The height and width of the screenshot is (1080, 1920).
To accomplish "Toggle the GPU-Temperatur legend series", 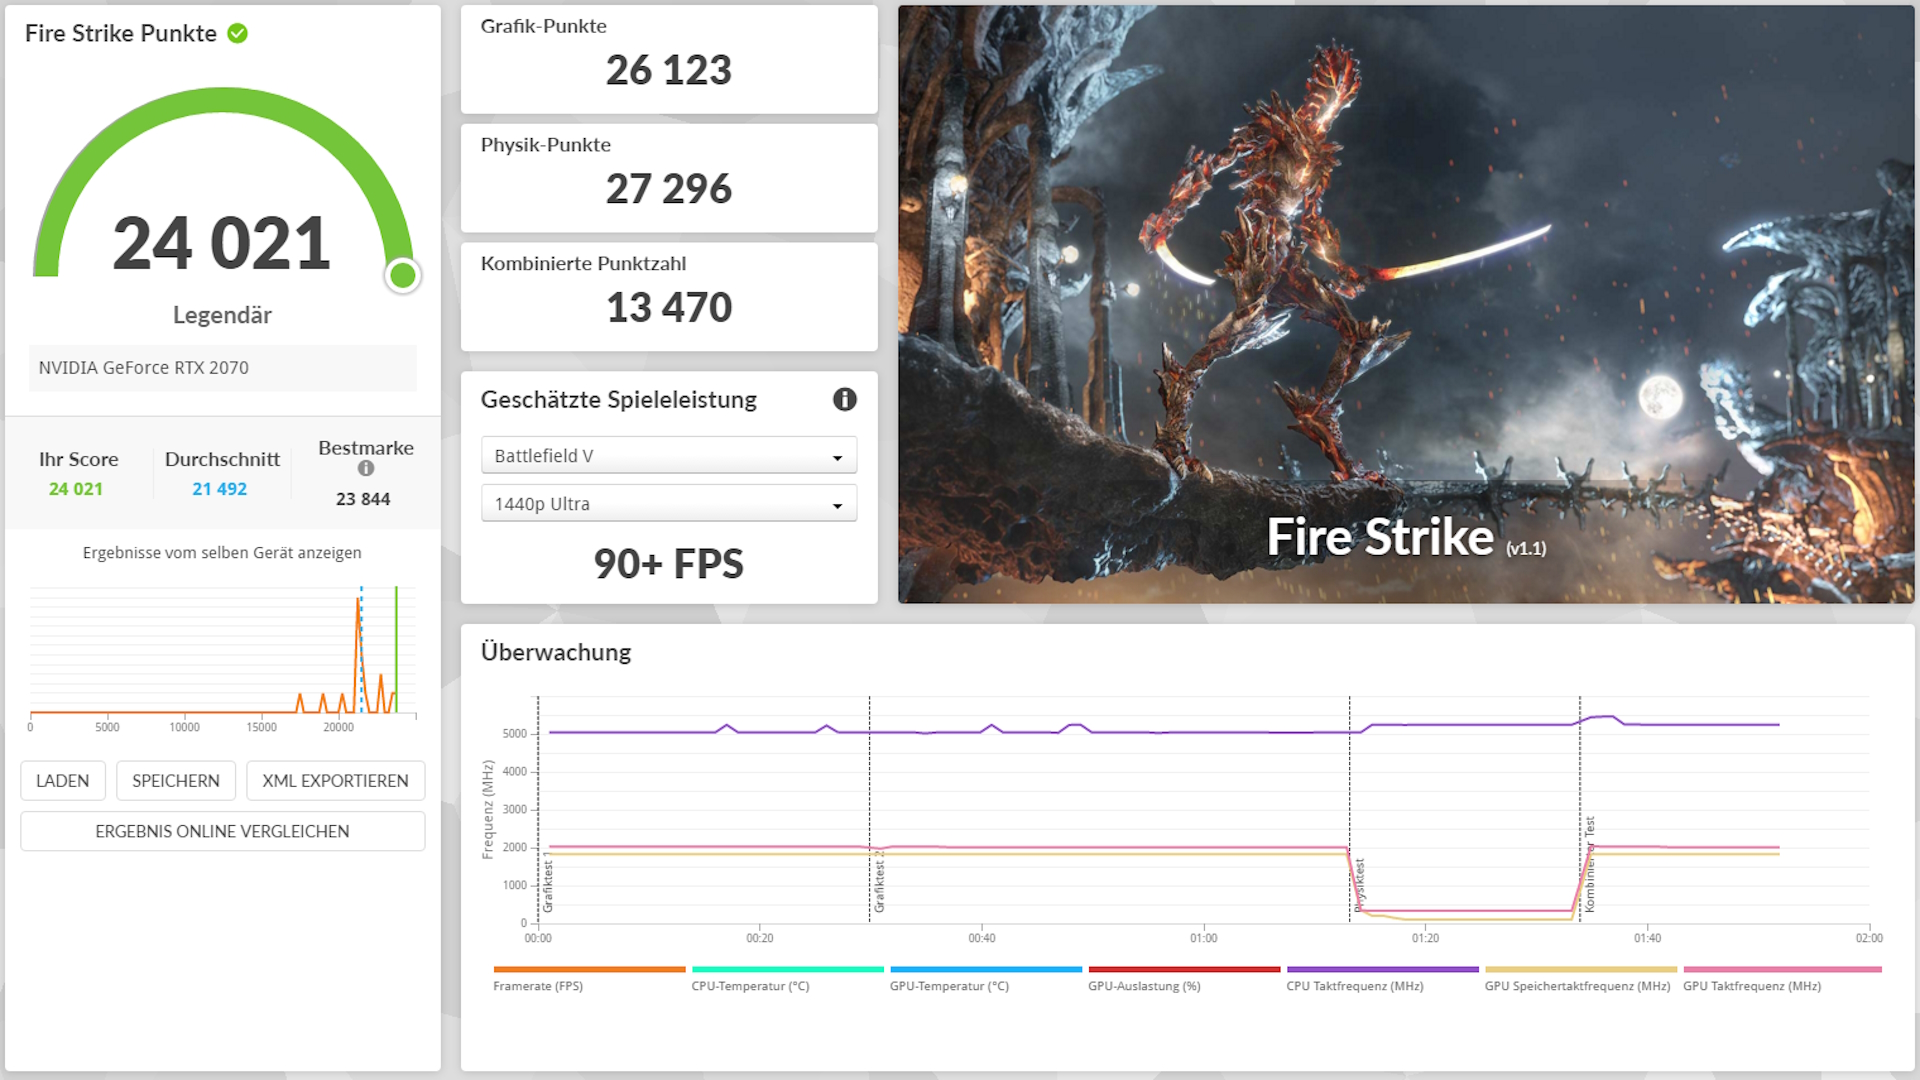I will click(949, 986).
